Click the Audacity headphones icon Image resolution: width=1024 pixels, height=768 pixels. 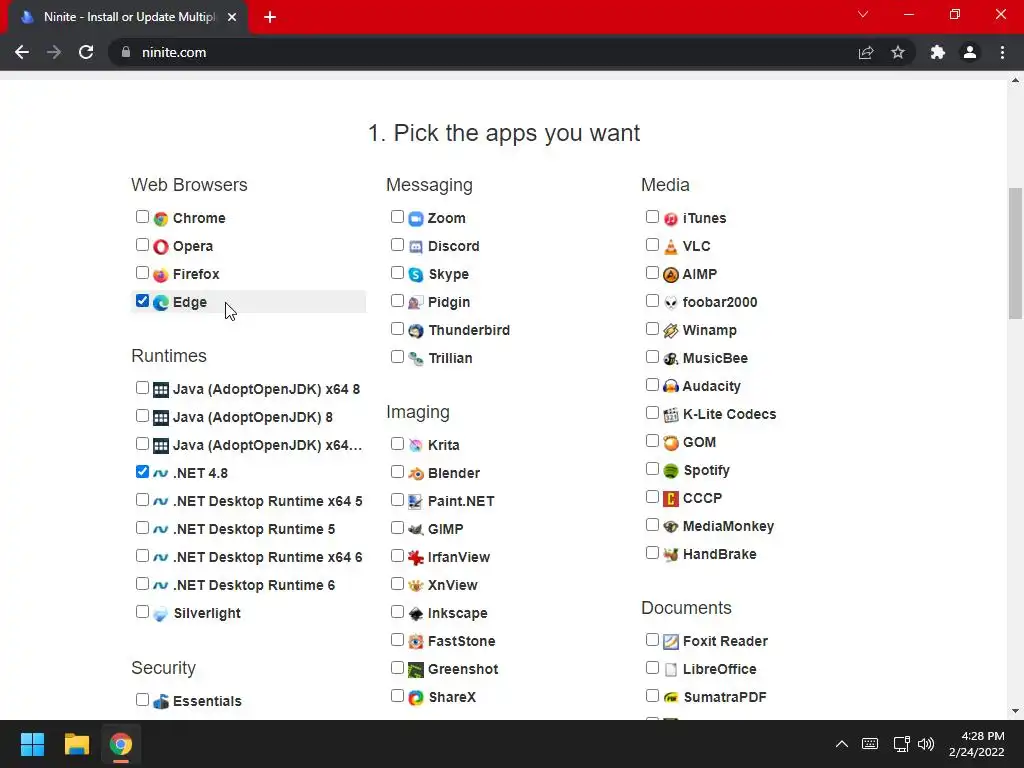point(671,386)
